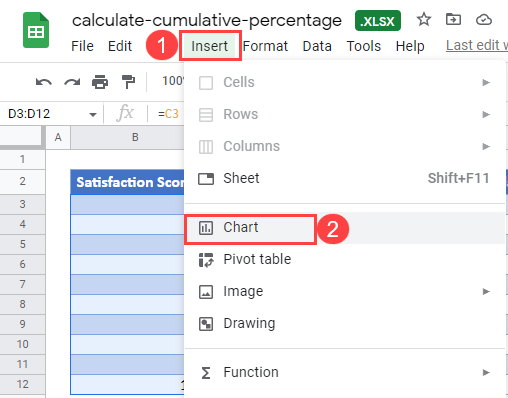This screenshot has width=508, height=398.
Task: Open the Tools menu
Action: point(364,46)
